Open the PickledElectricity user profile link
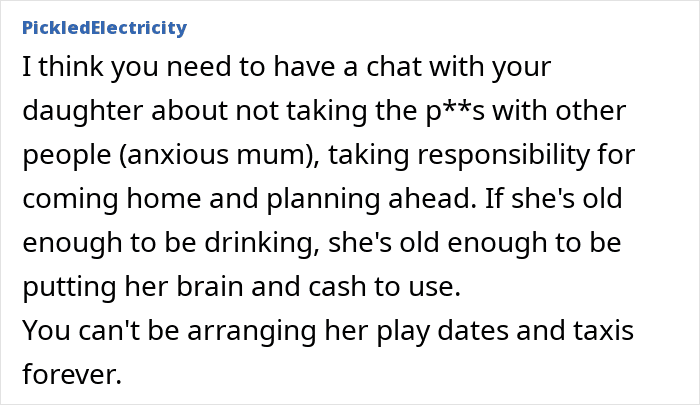This screenshot has width=700, height=405. [x=104, y=27]
